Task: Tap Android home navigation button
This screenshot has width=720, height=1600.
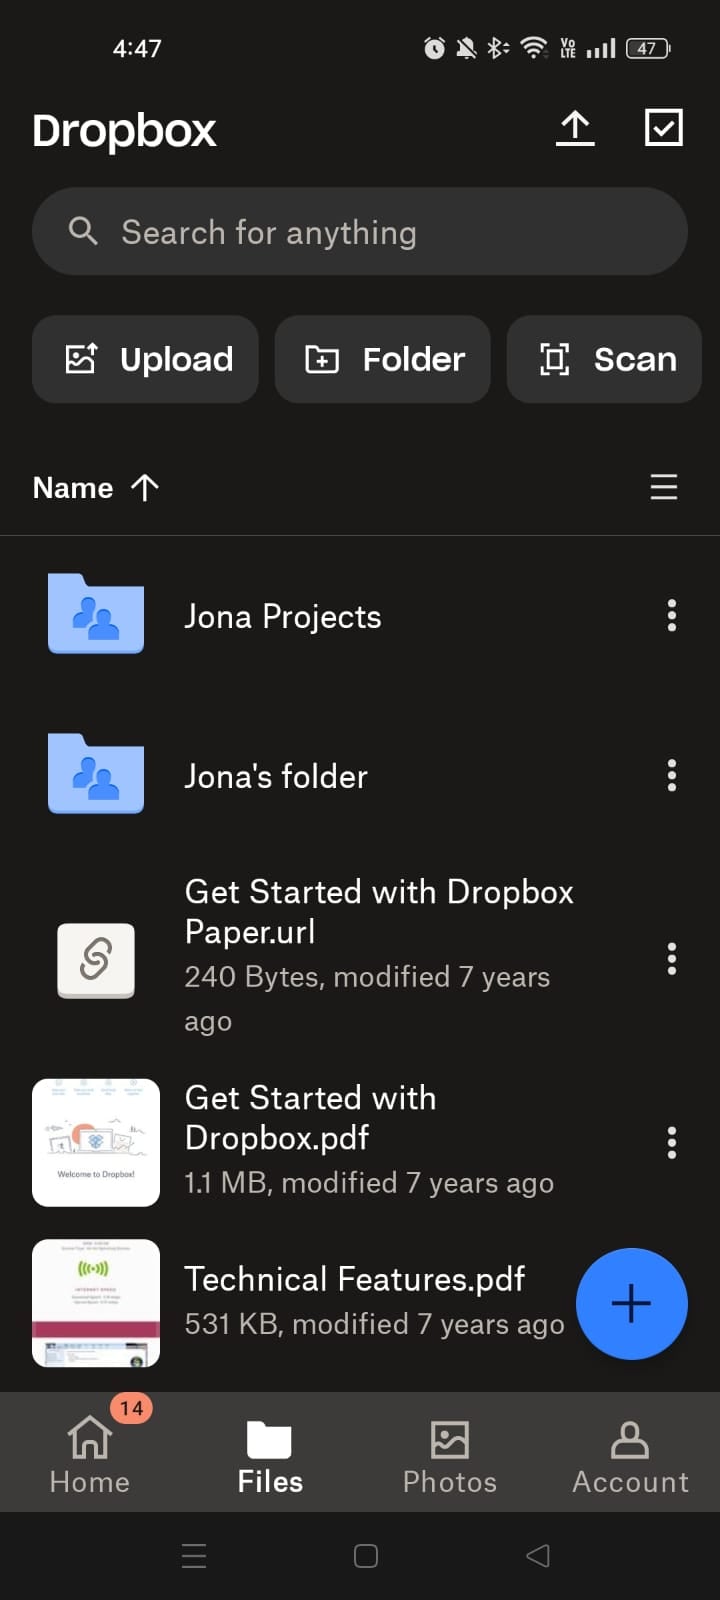Action: (366, 1556)
